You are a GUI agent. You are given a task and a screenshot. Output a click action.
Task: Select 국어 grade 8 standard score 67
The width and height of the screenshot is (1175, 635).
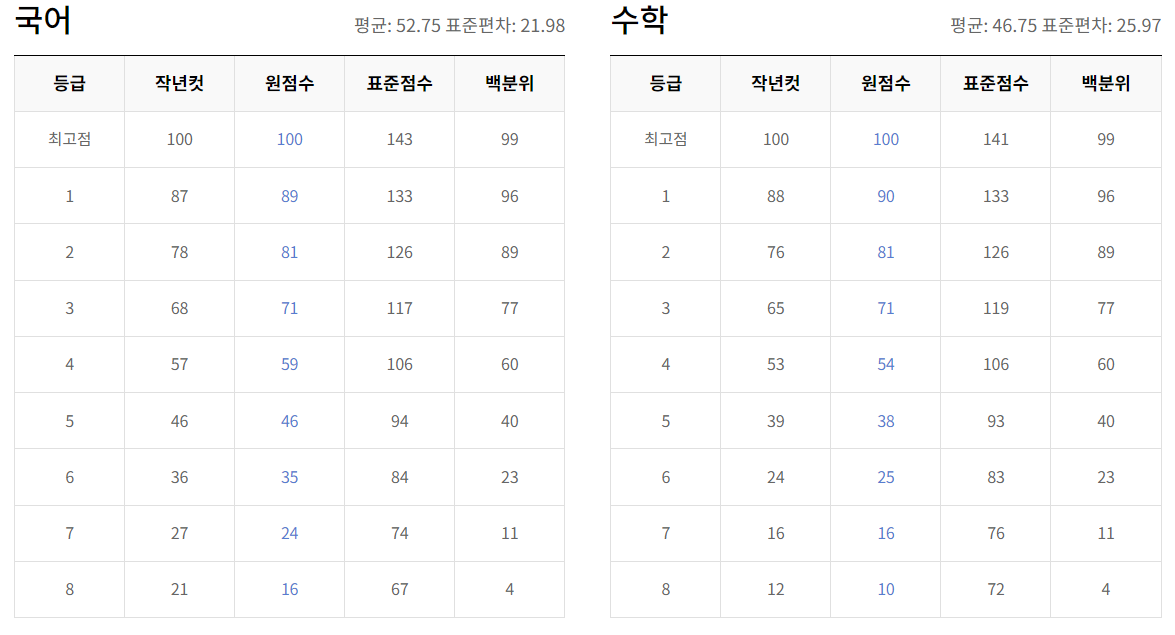click(x=399, y=590)
